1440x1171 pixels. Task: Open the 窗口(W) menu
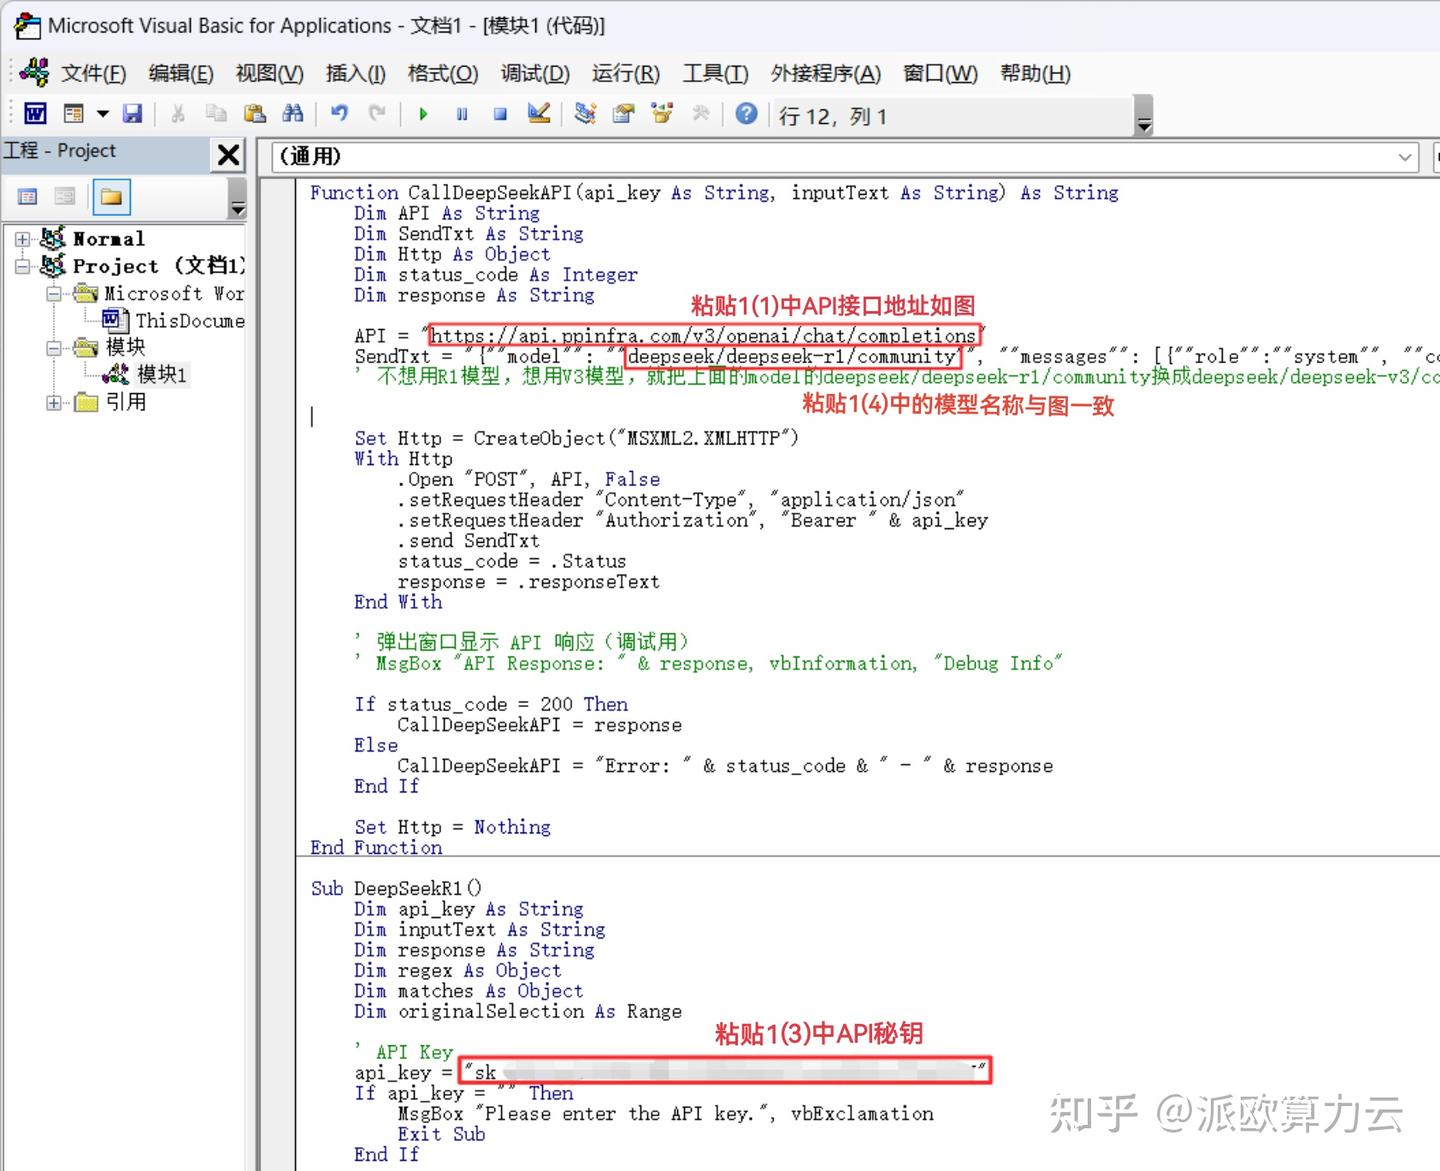(940, 73)
